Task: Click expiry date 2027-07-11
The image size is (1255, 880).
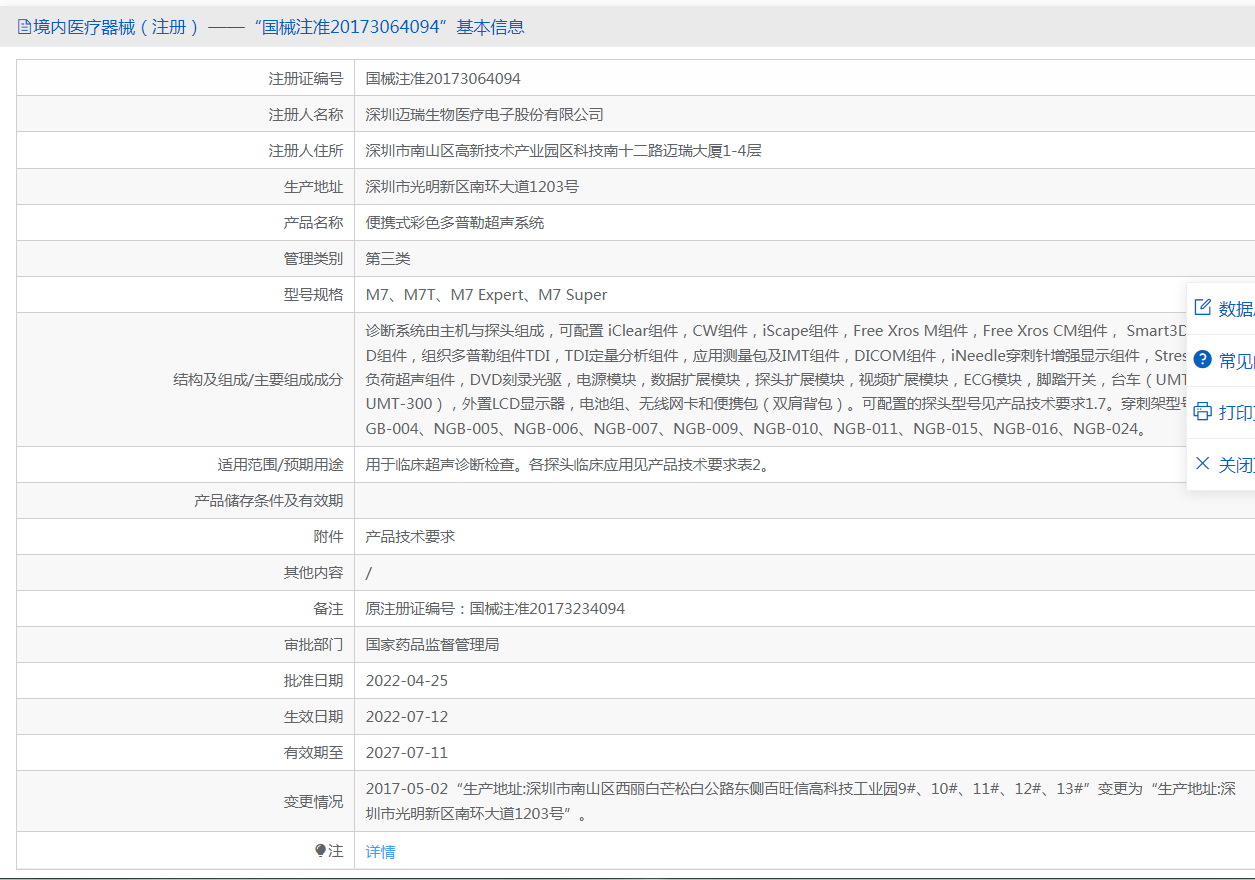Action: tap(407, 753)
